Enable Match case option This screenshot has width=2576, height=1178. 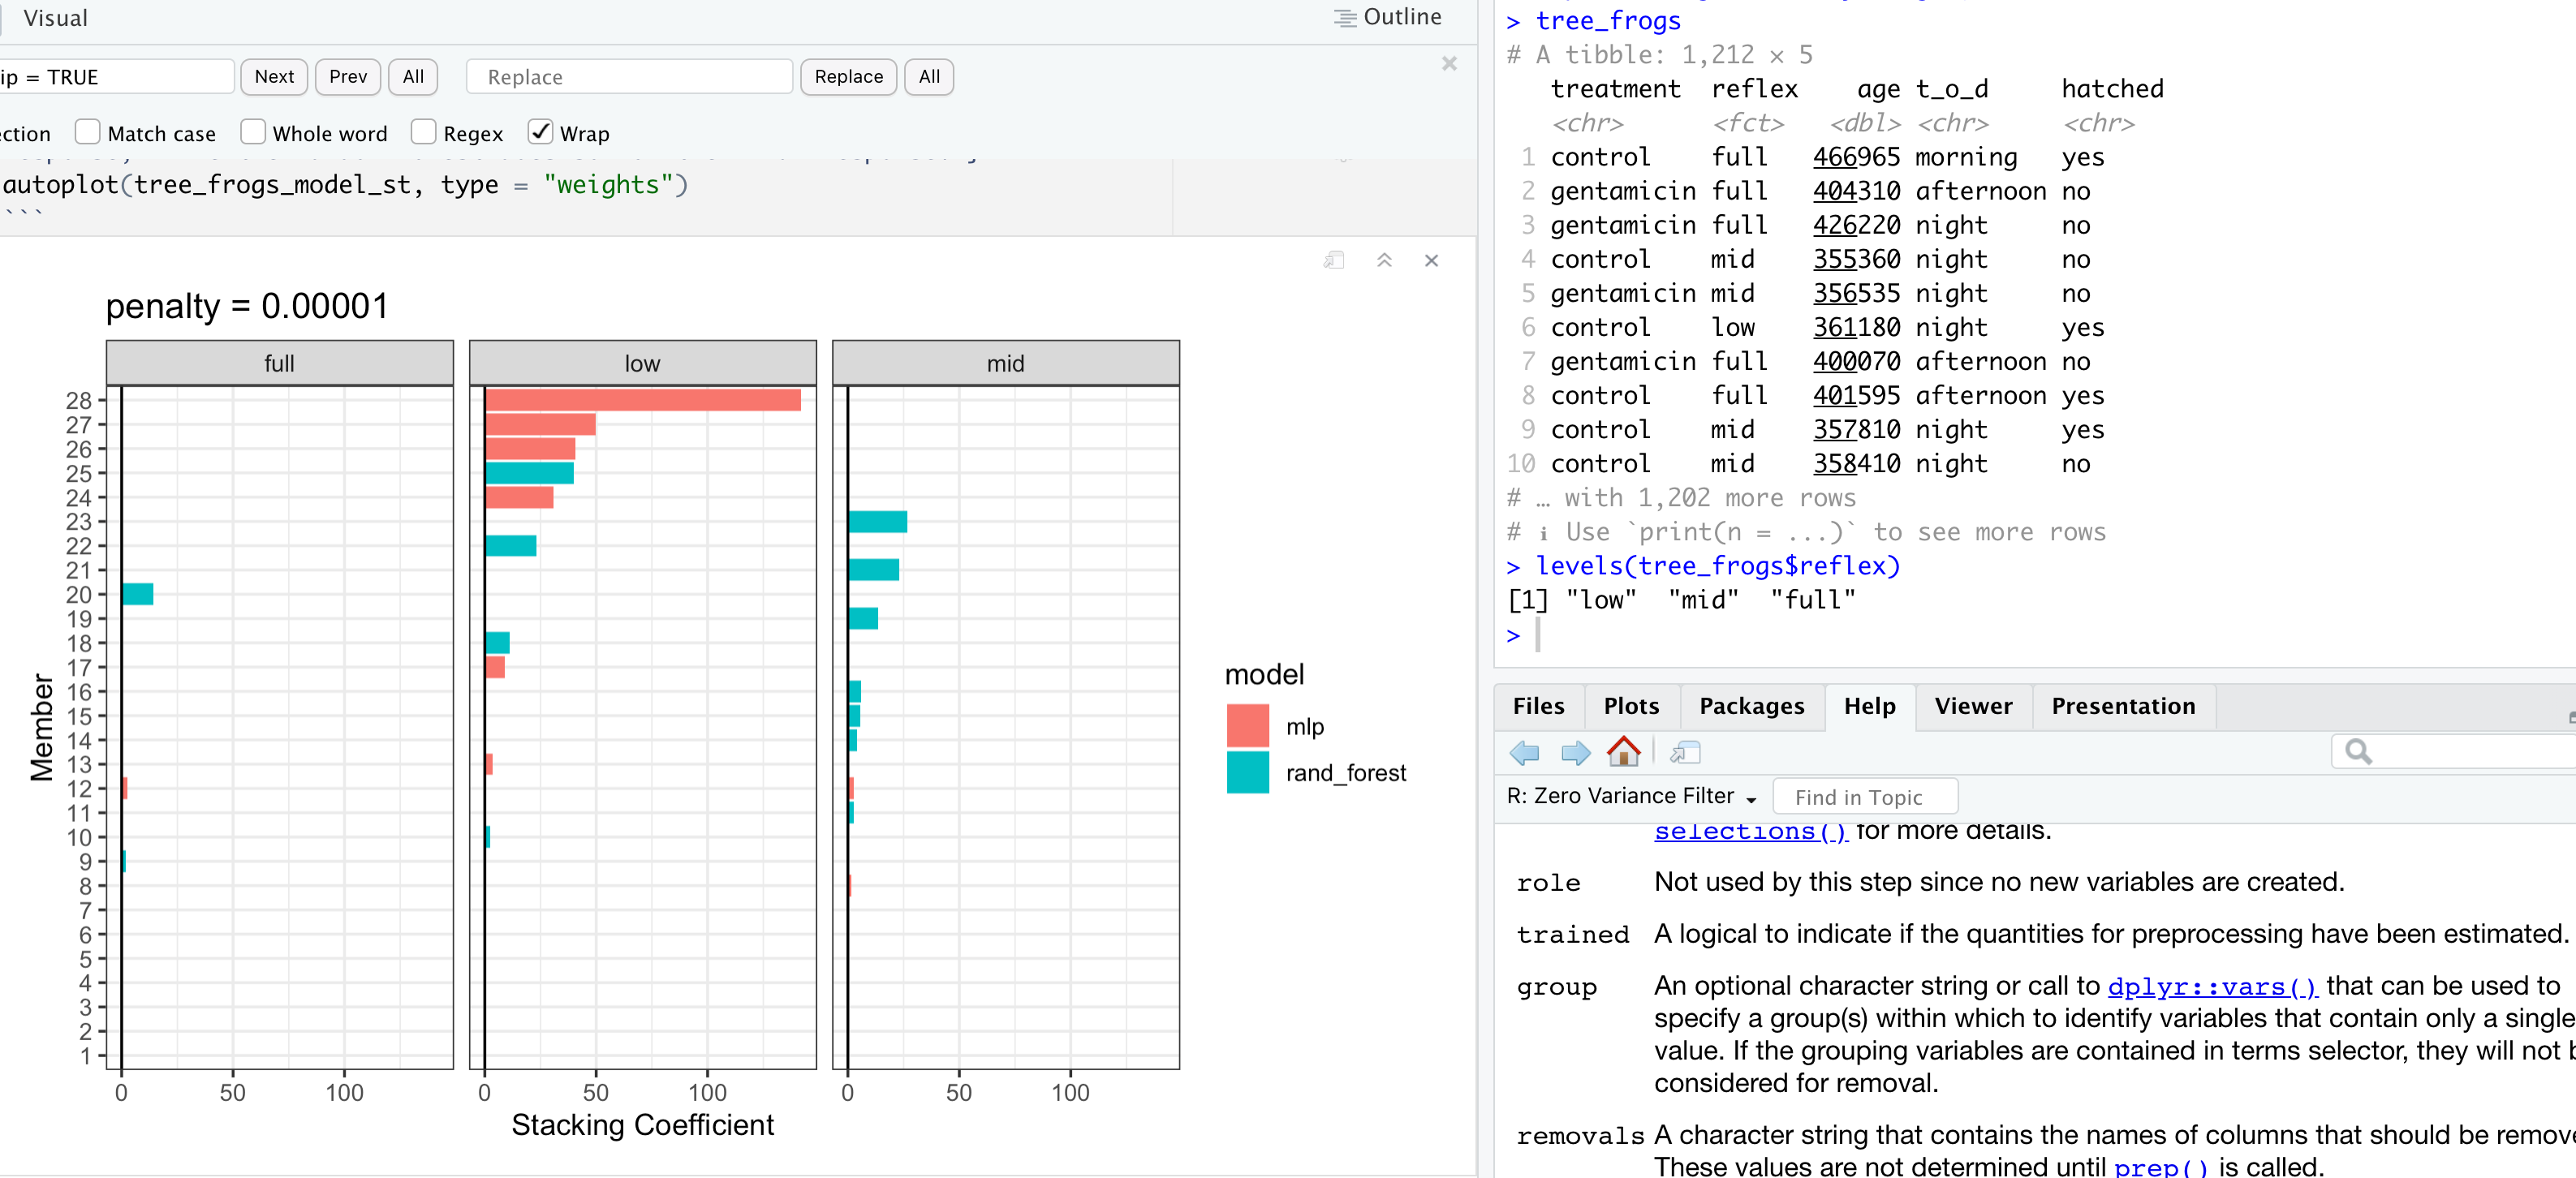pos(88,132)
